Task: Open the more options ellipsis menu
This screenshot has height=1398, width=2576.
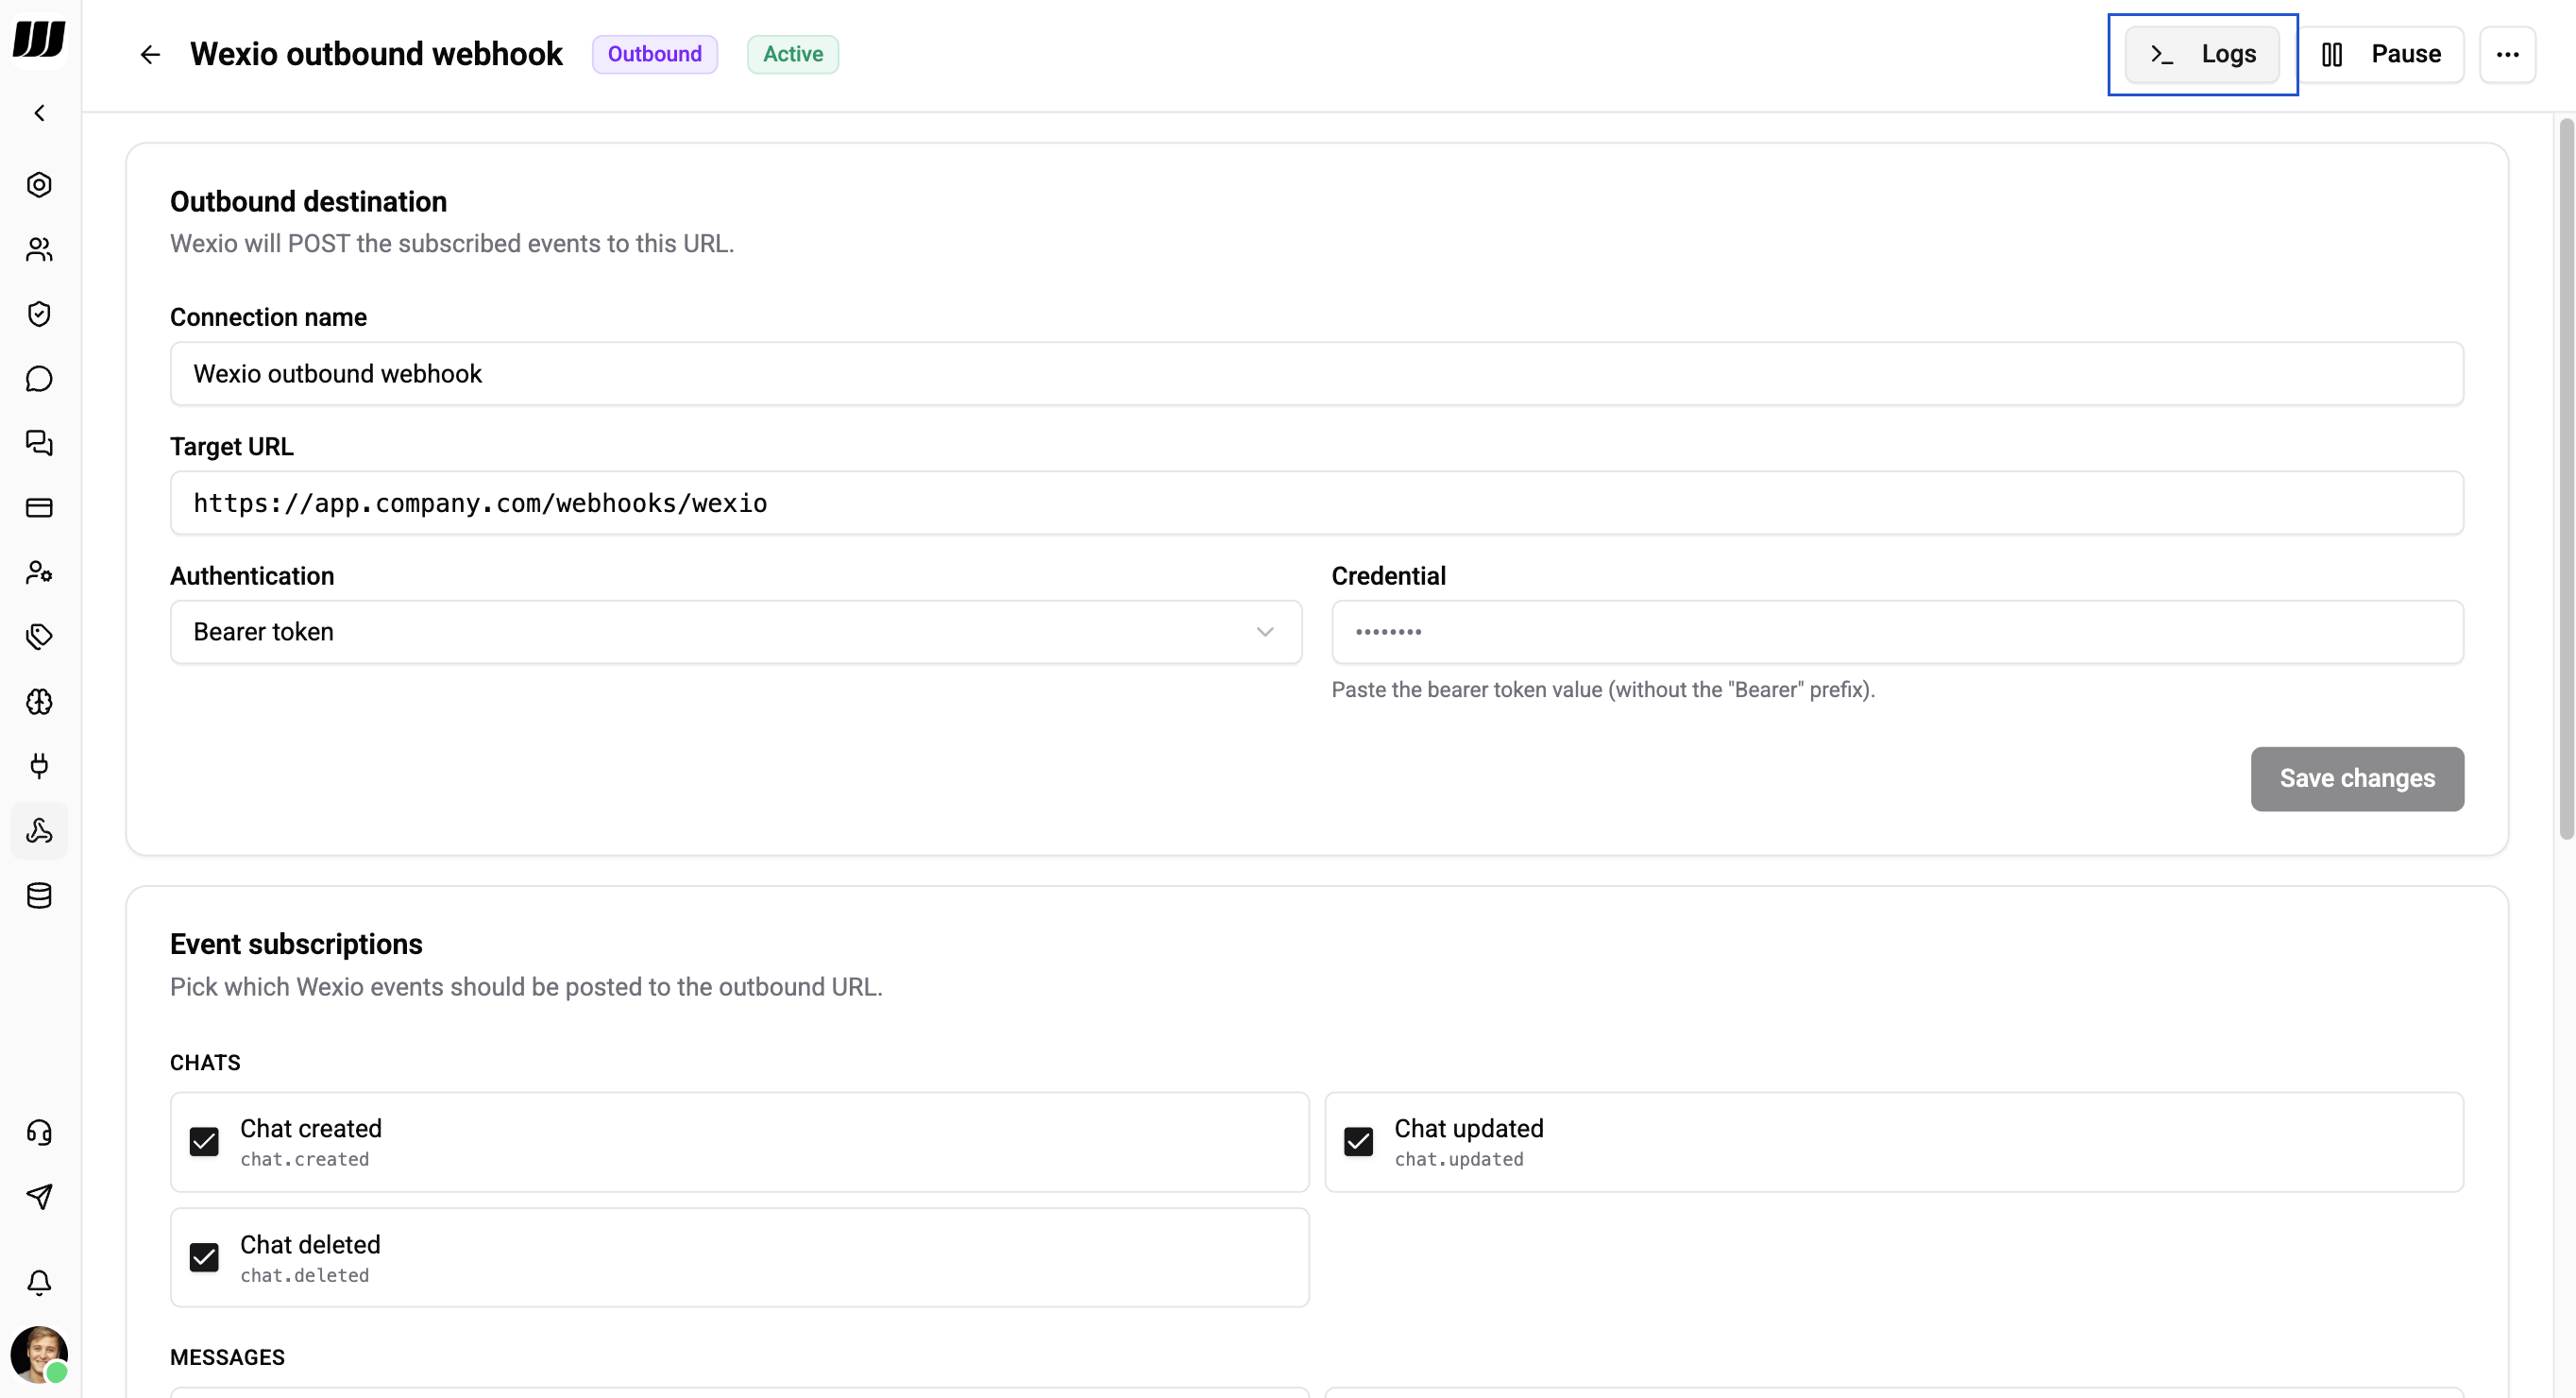Action: (x=2508, y=54)
